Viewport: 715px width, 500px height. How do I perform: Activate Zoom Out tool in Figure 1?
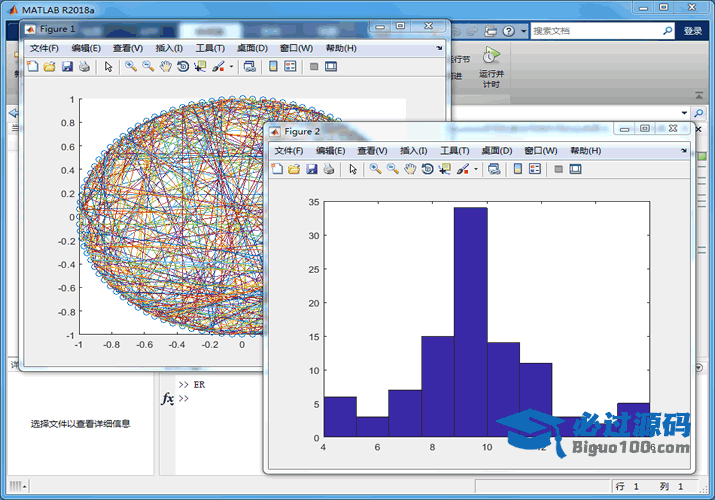(148, 67)
